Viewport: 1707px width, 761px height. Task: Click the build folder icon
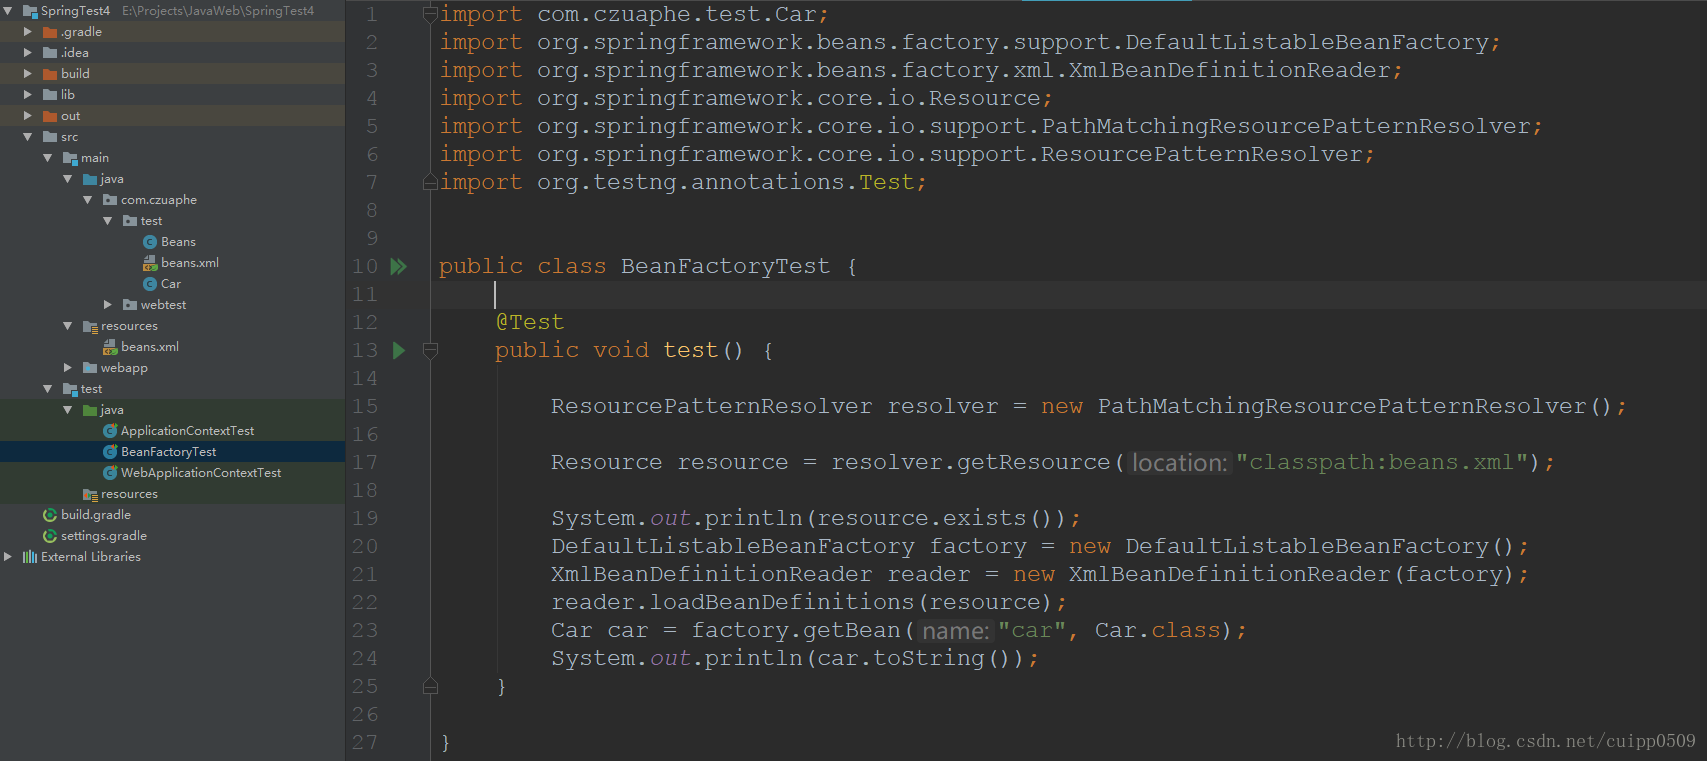[x=50, y=74]
